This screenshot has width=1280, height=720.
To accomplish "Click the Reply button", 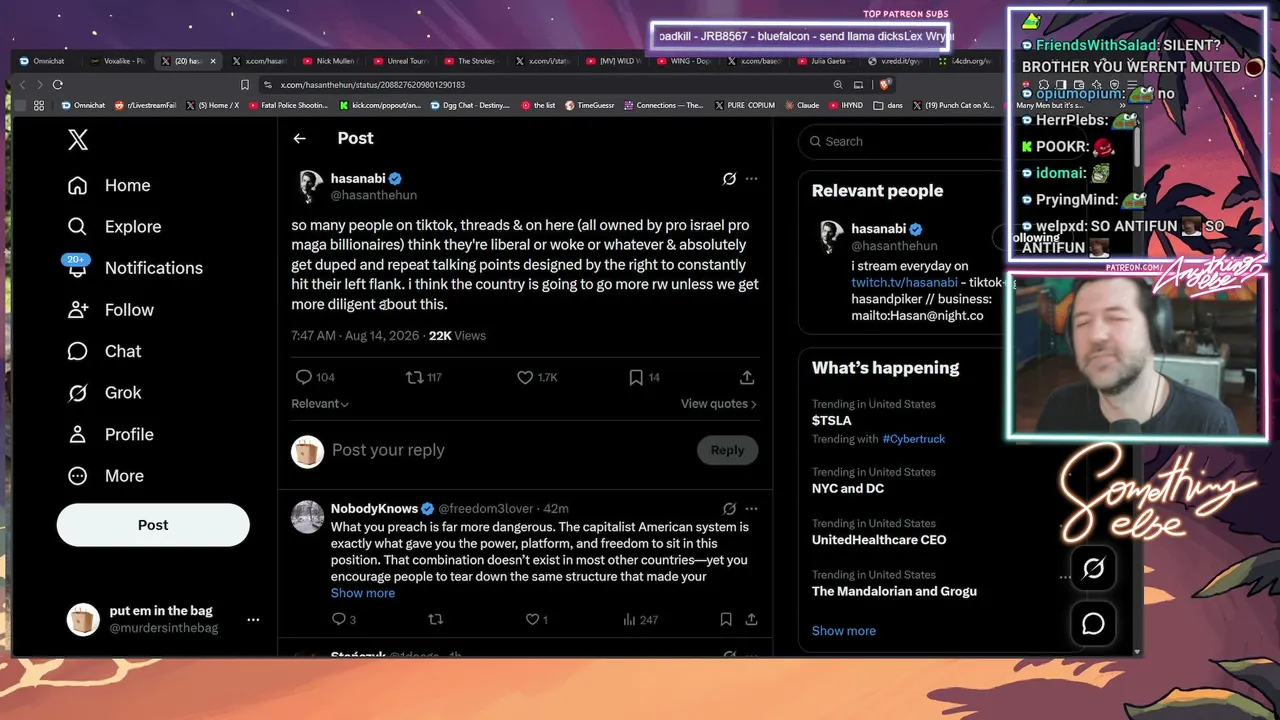I will tap(727, 450).
